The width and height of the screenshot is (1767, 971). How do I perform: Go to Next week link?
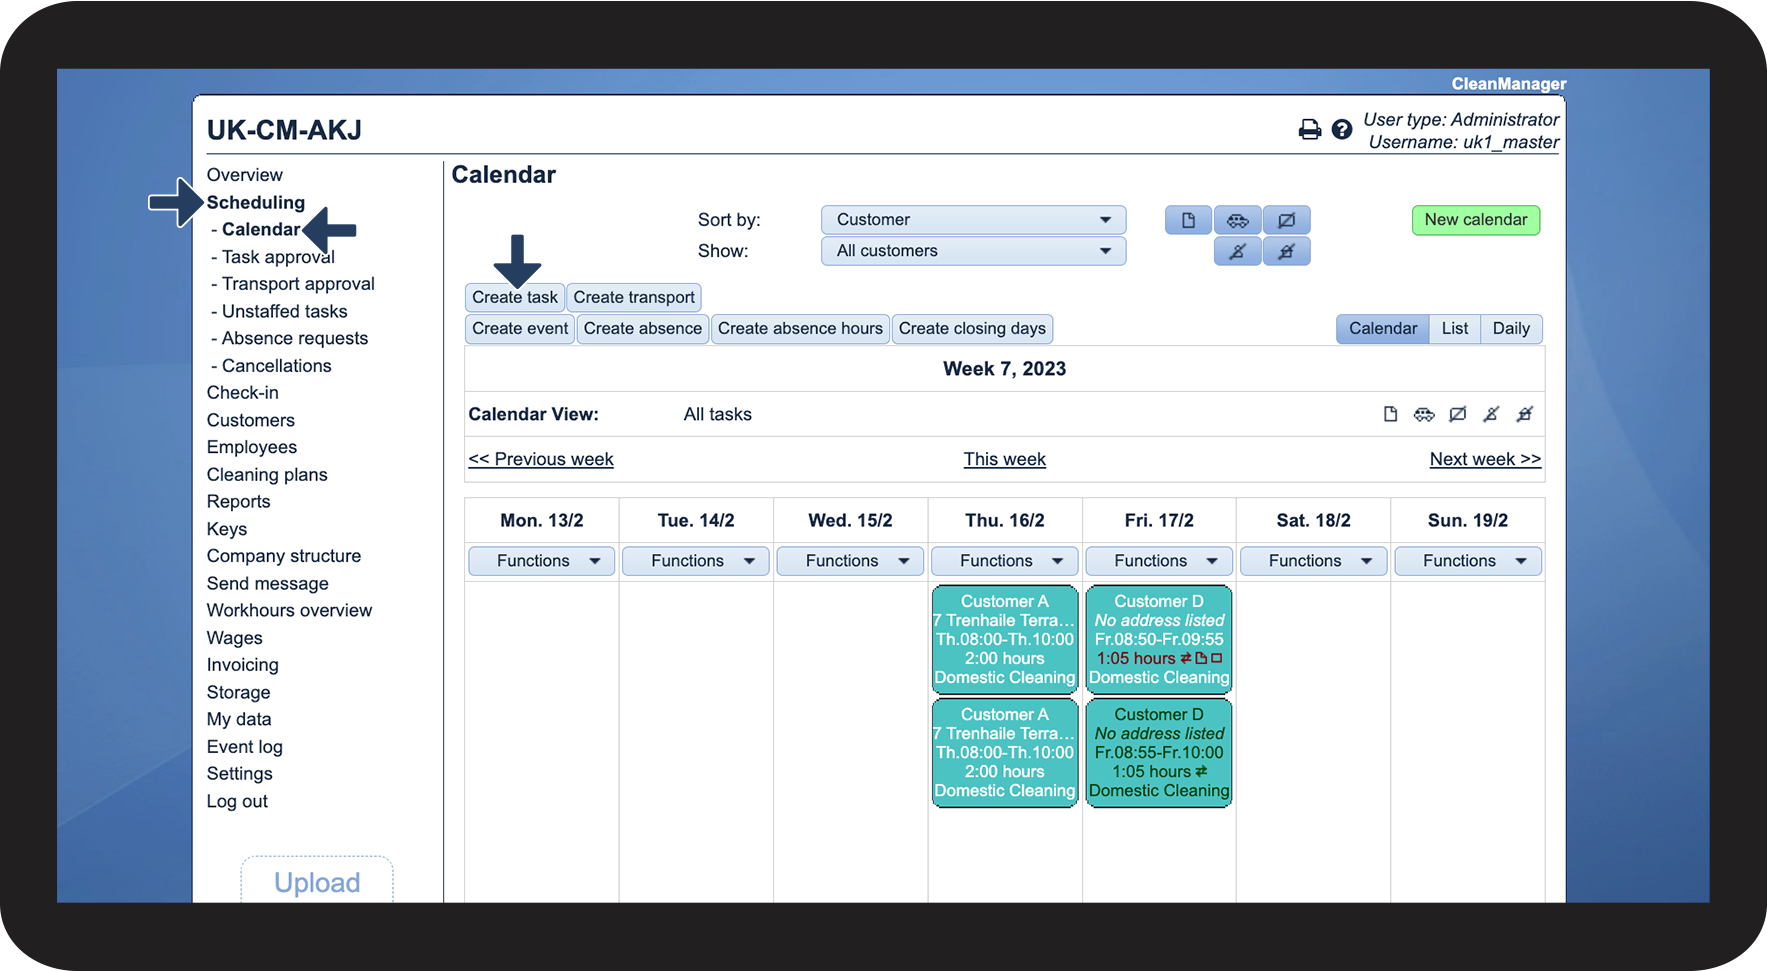[x=1485, y=459]
